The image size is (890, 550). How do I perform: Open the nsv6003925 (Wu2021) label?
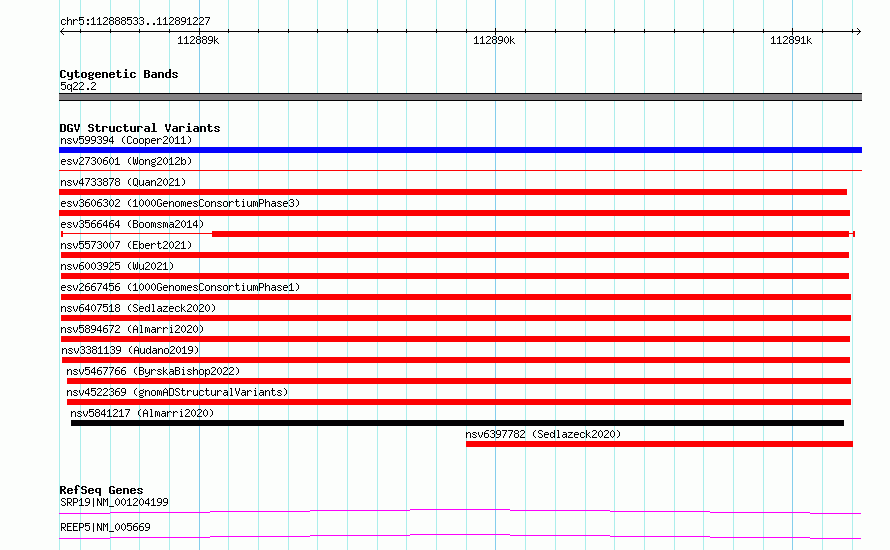click(x=117, y=266)
